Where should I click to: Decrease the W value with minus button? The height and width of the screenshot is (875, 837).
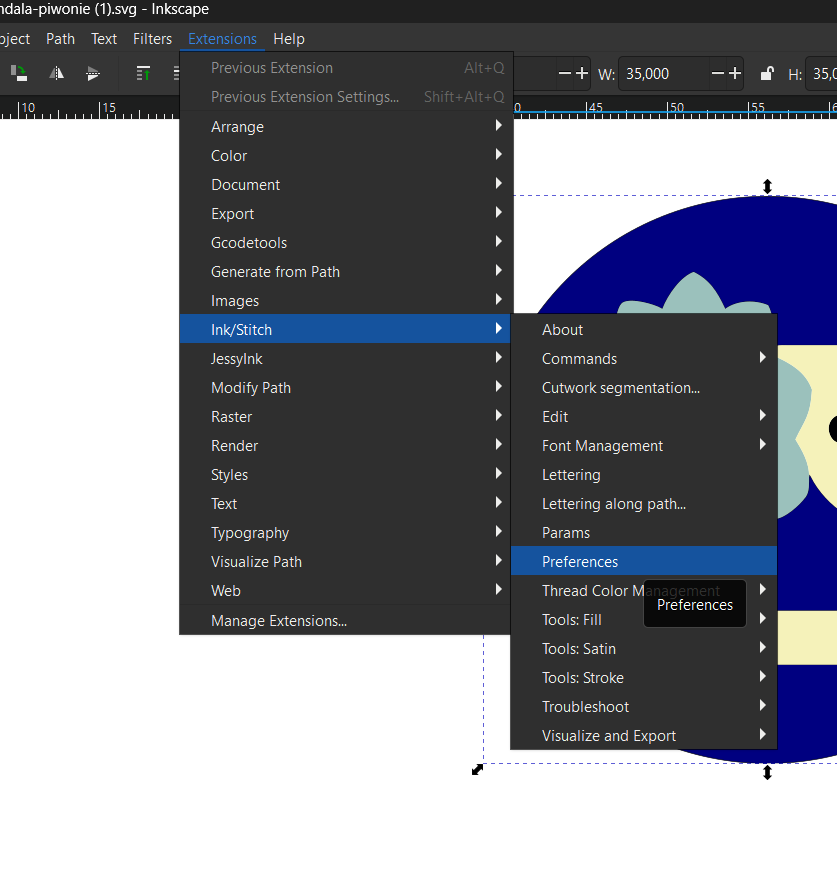718,73
